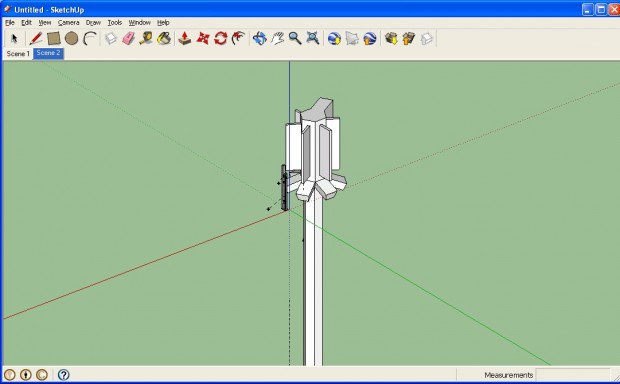
Task: Select the Offset tool
Action: 238,38
